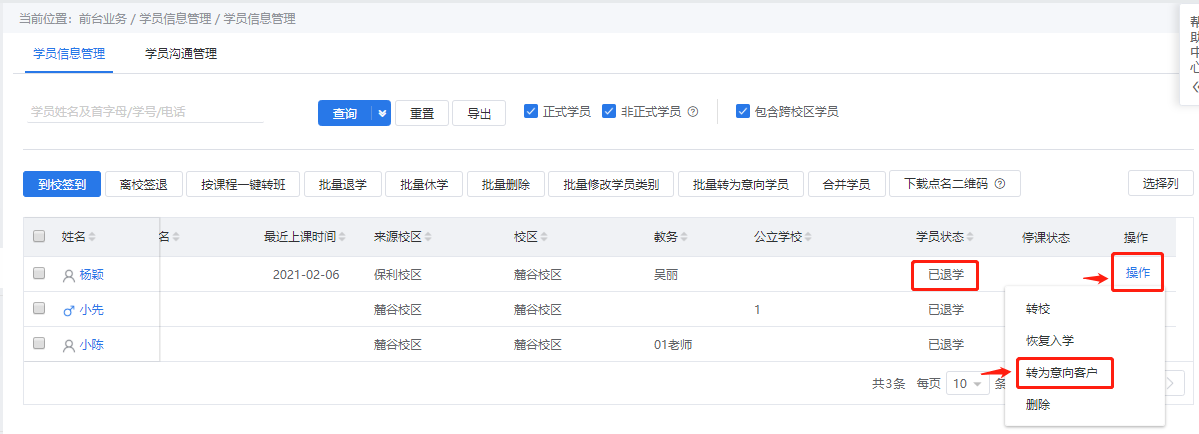
Task: Click the 吴丽 教务 cell
Action: point(665,274)
